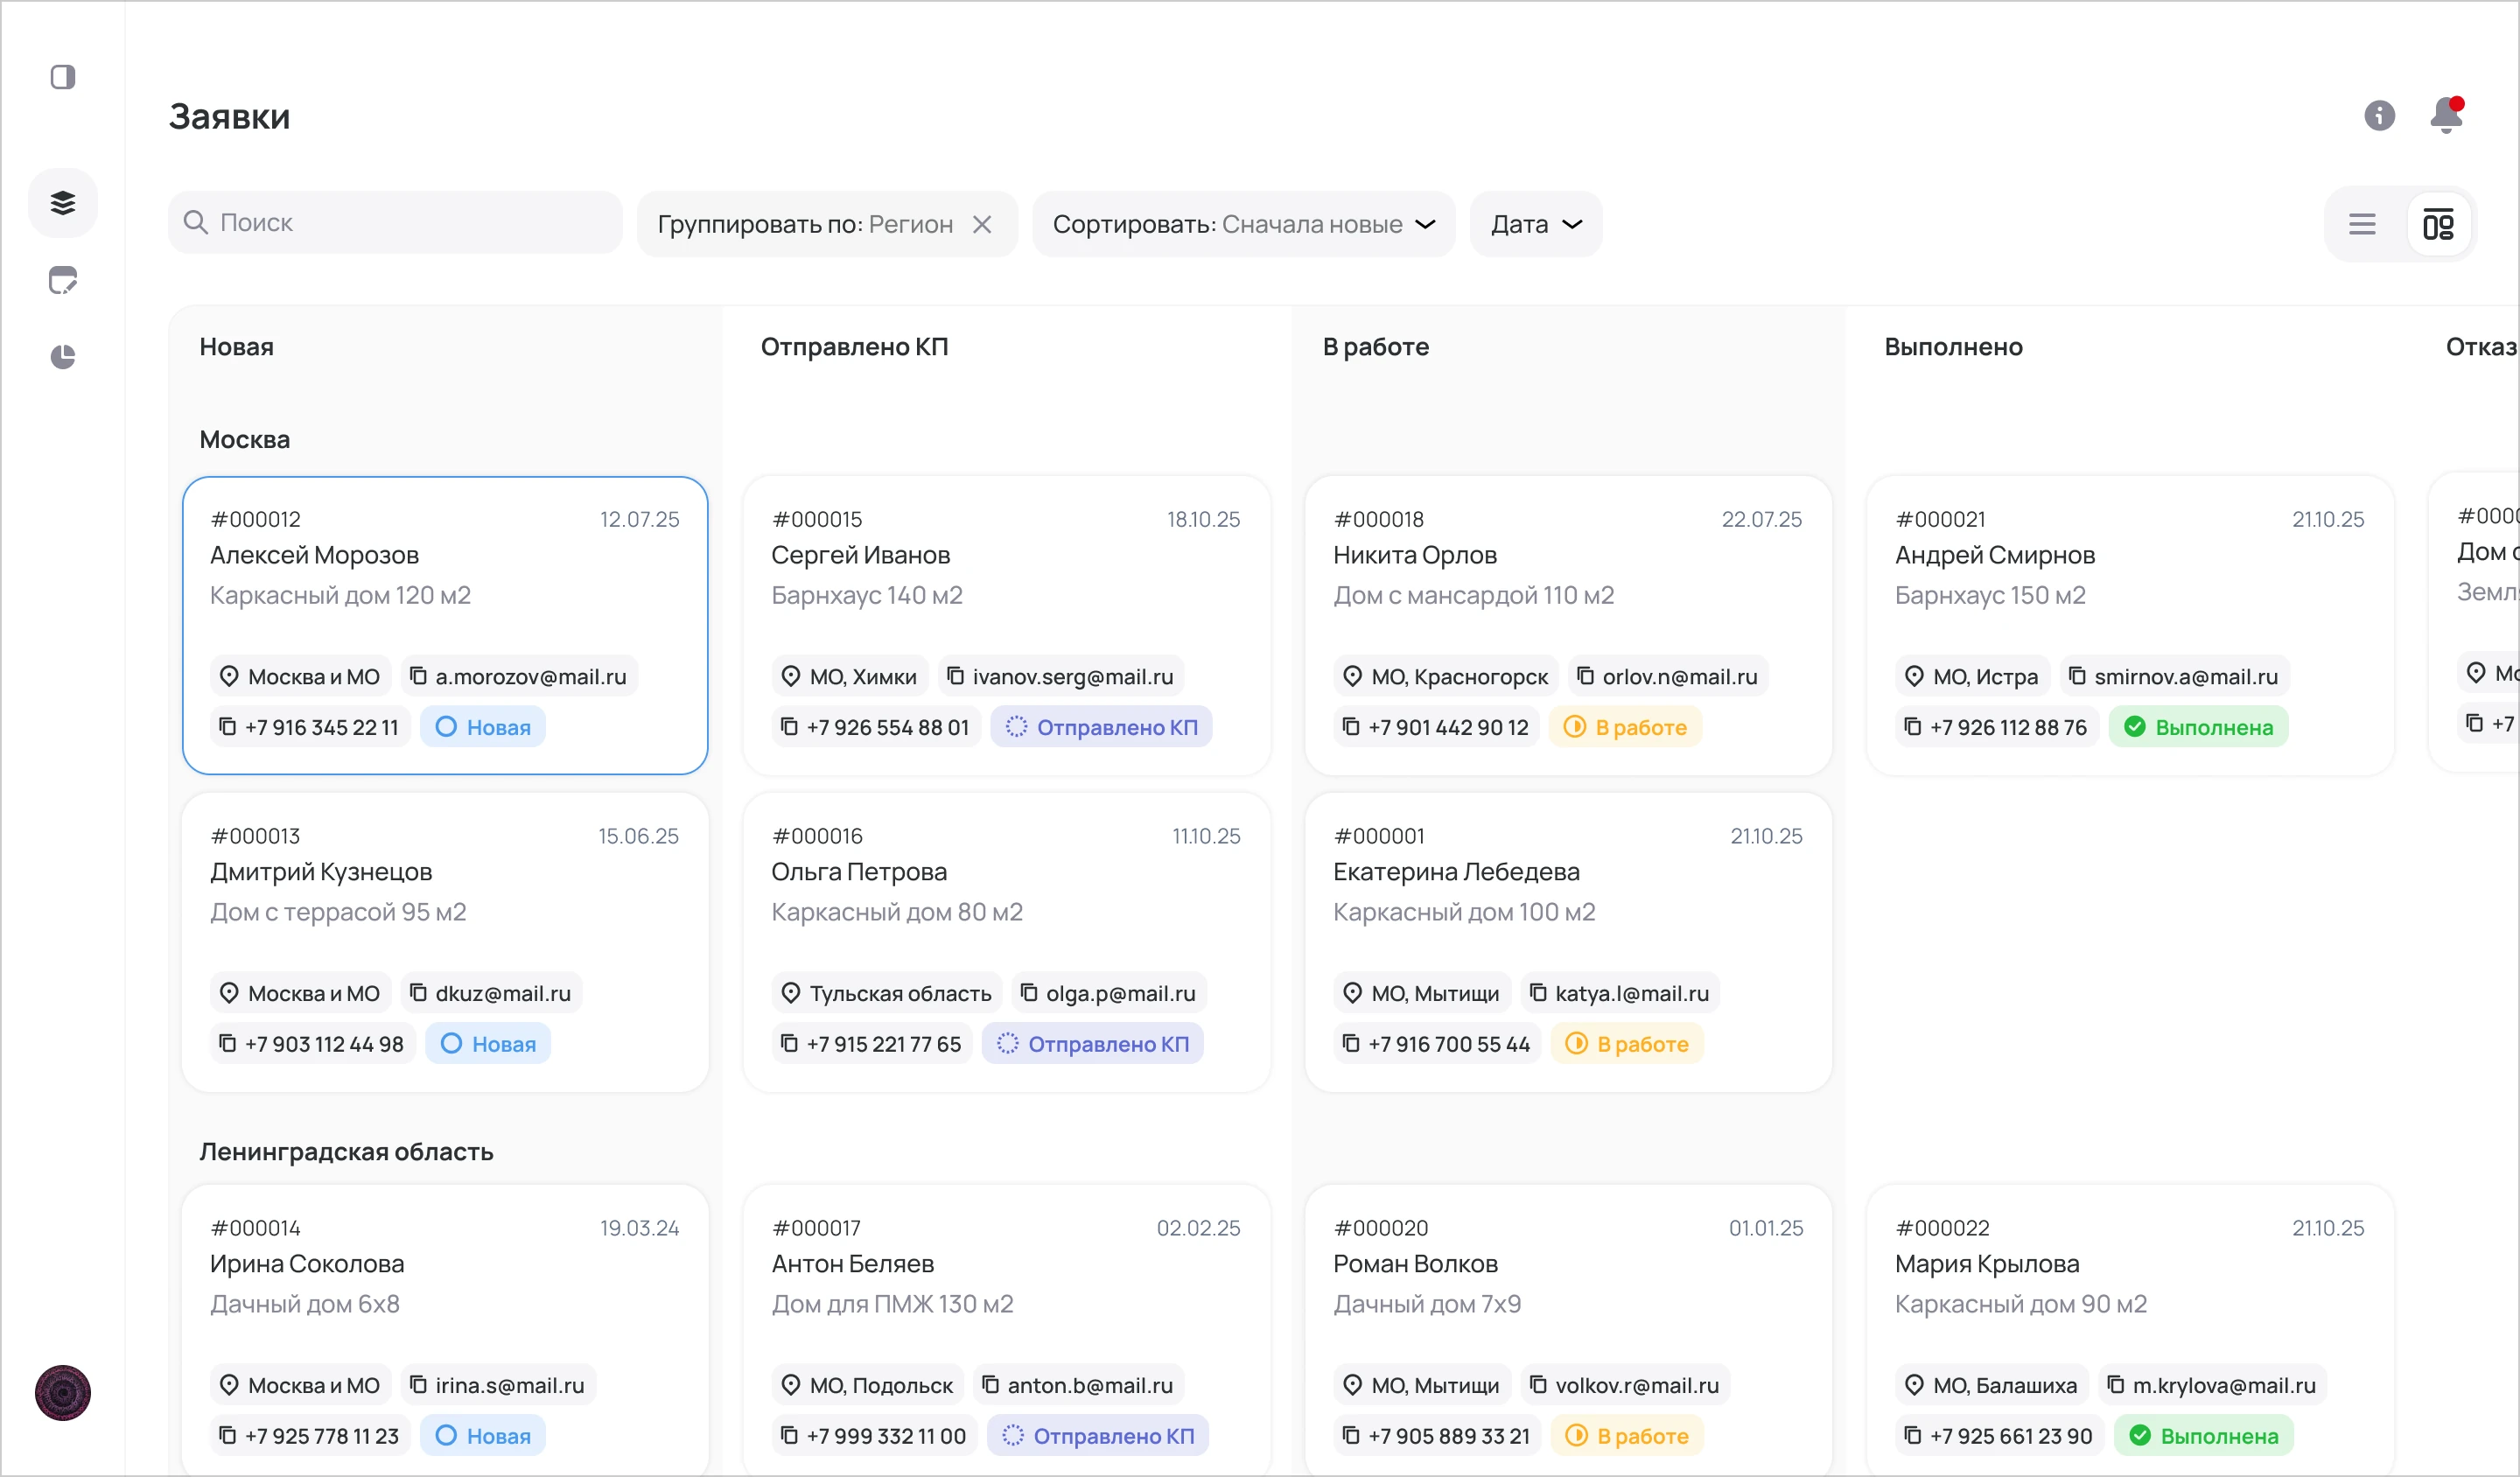Open notifications bell
The height and width of the screenshot is (1477, 2520).
click(x=2446, y=116)
